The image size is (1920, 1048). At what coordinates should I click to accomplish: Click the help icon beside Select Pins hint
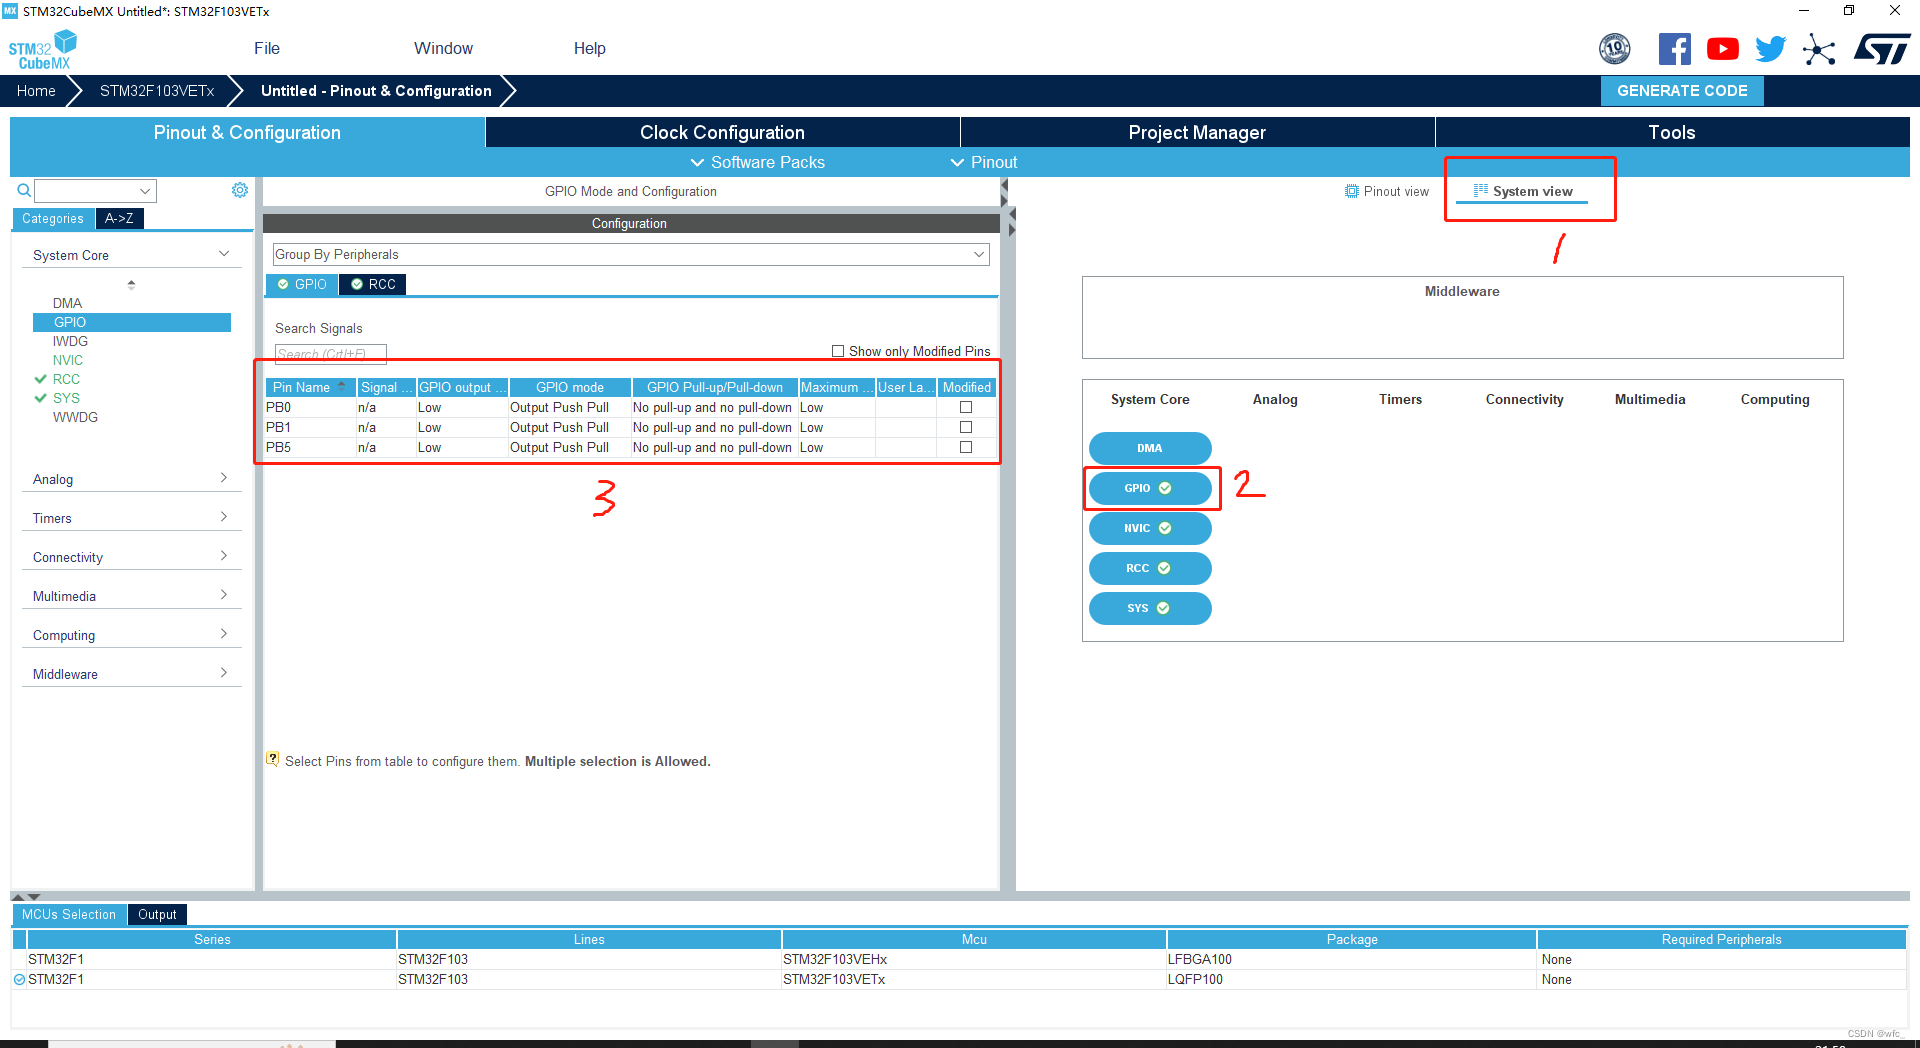[x=273, y=760]
